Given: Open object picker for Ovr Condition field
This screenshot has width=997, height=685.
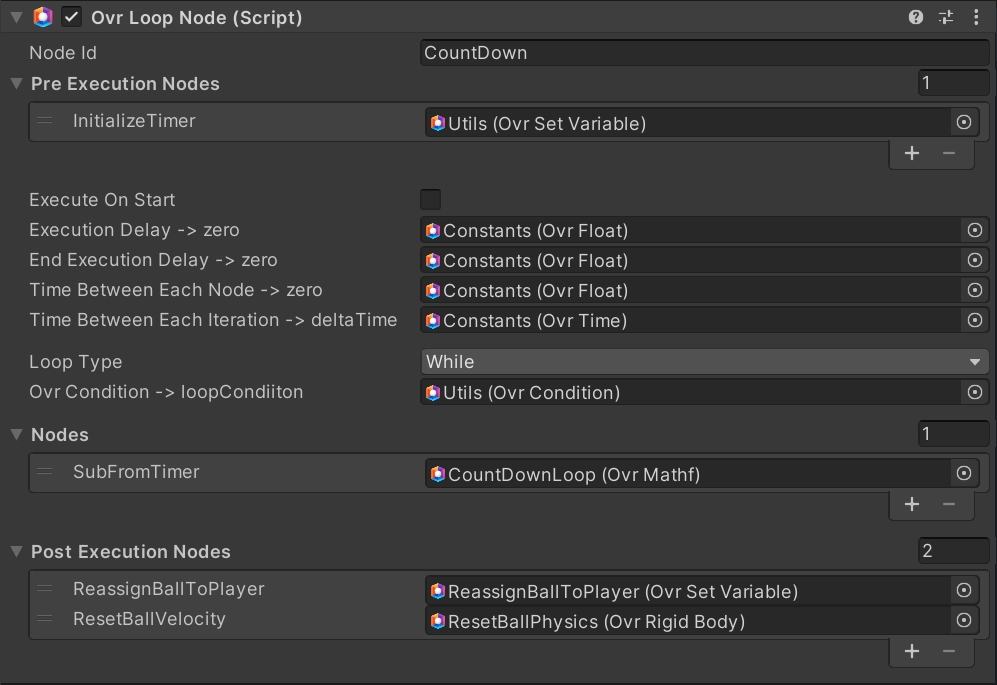Looking at the screenshot, I should point(975,392).
